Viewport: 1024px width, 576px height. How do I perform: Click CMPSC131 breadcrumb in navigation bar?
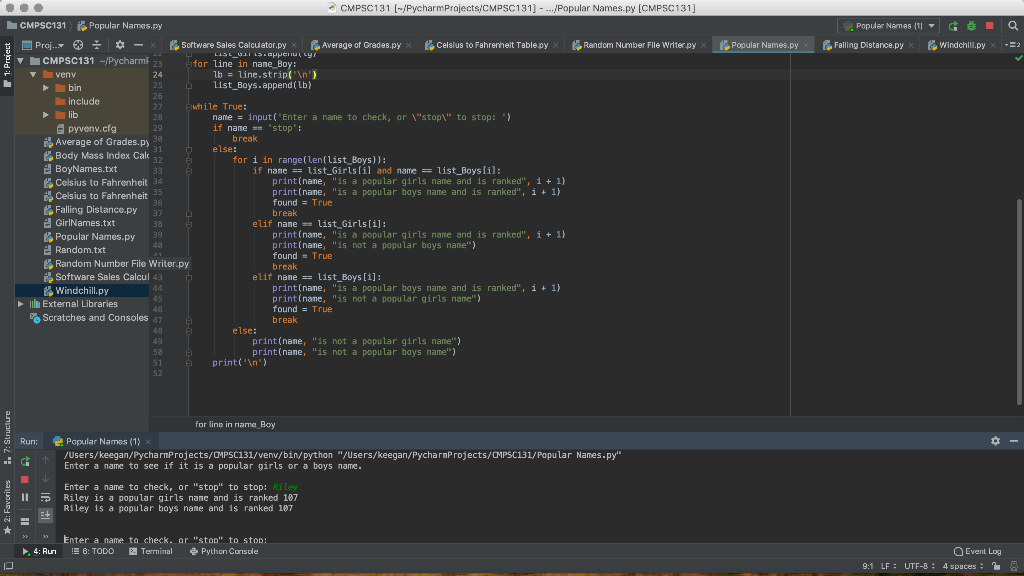37,26
